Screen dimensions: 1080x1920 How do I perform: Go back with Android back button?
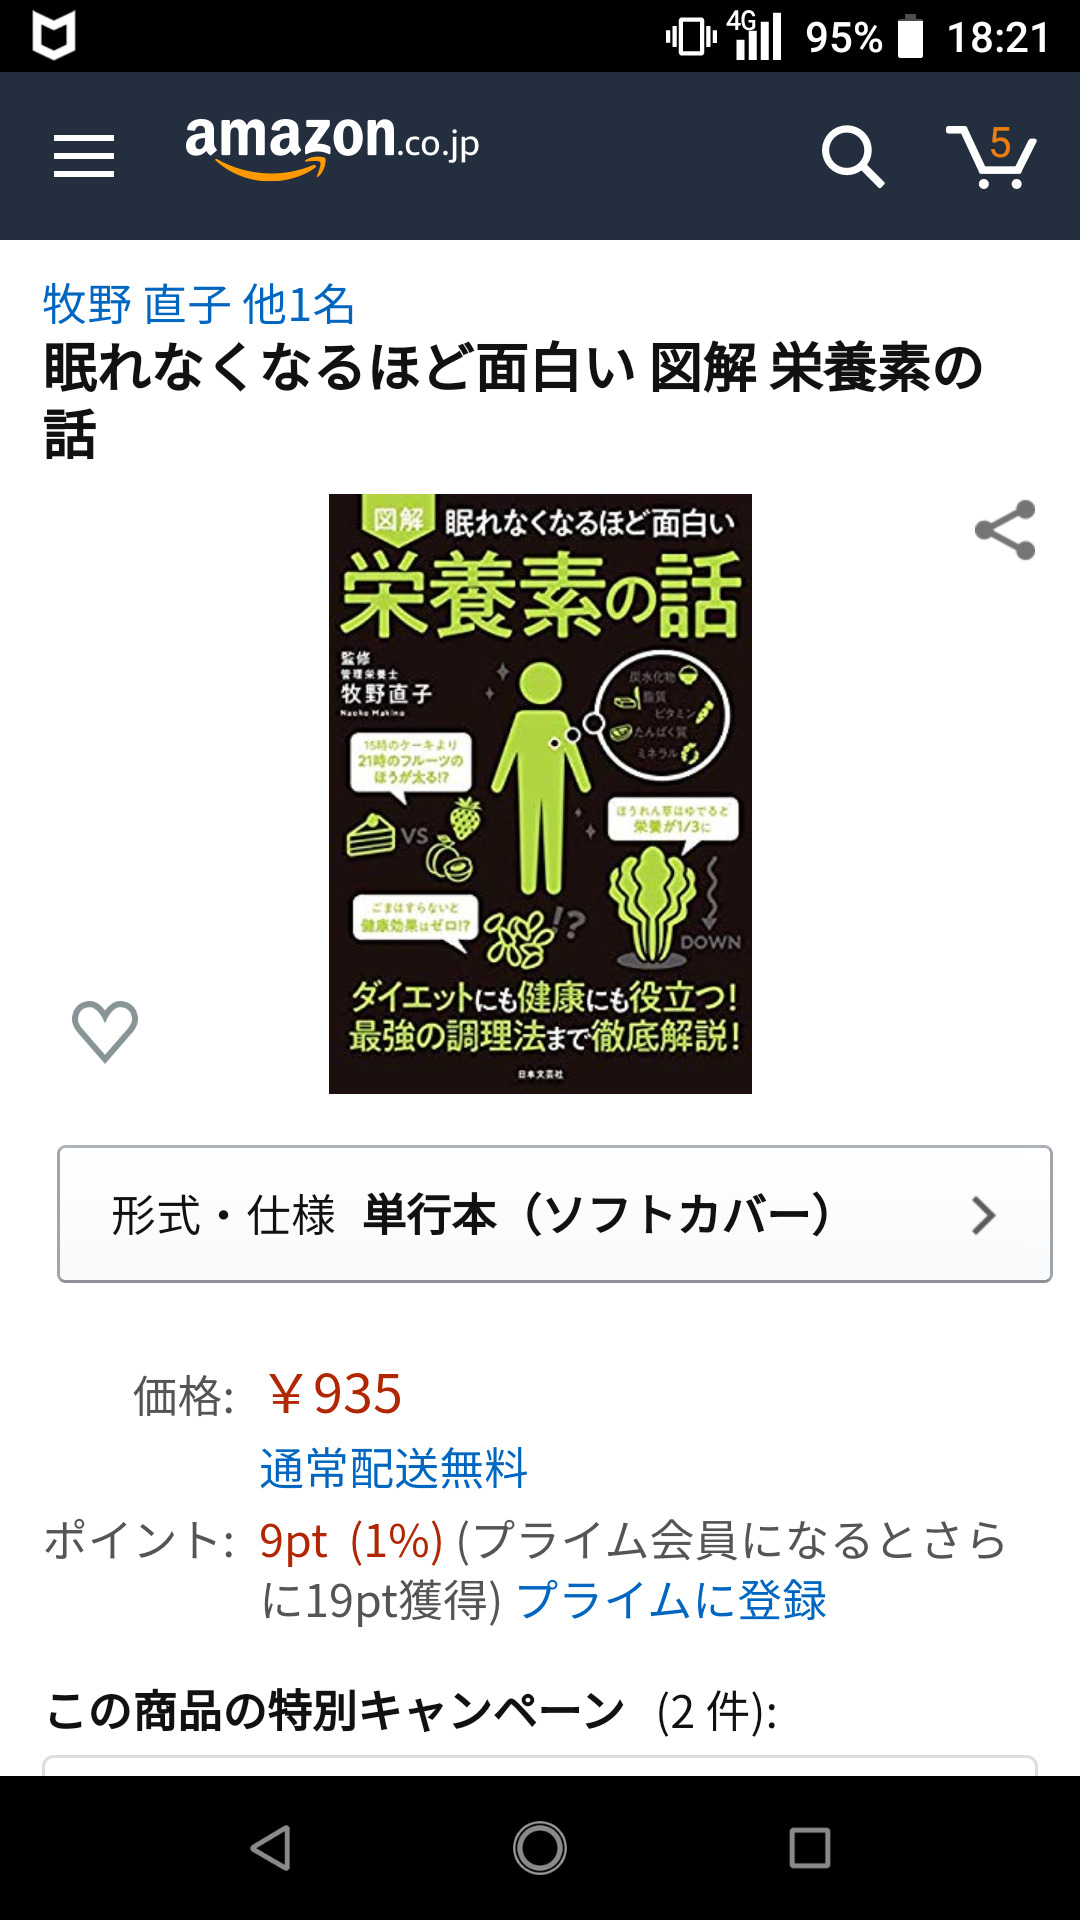coord(270,1848)
